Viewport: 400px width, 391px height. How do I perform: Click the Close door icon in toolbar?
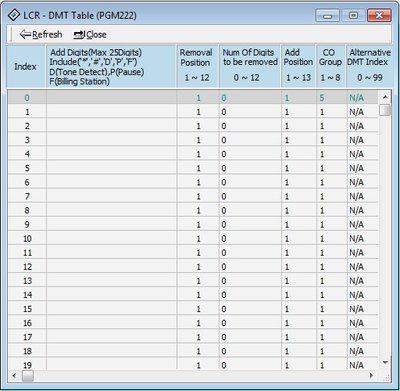[79, 34]
